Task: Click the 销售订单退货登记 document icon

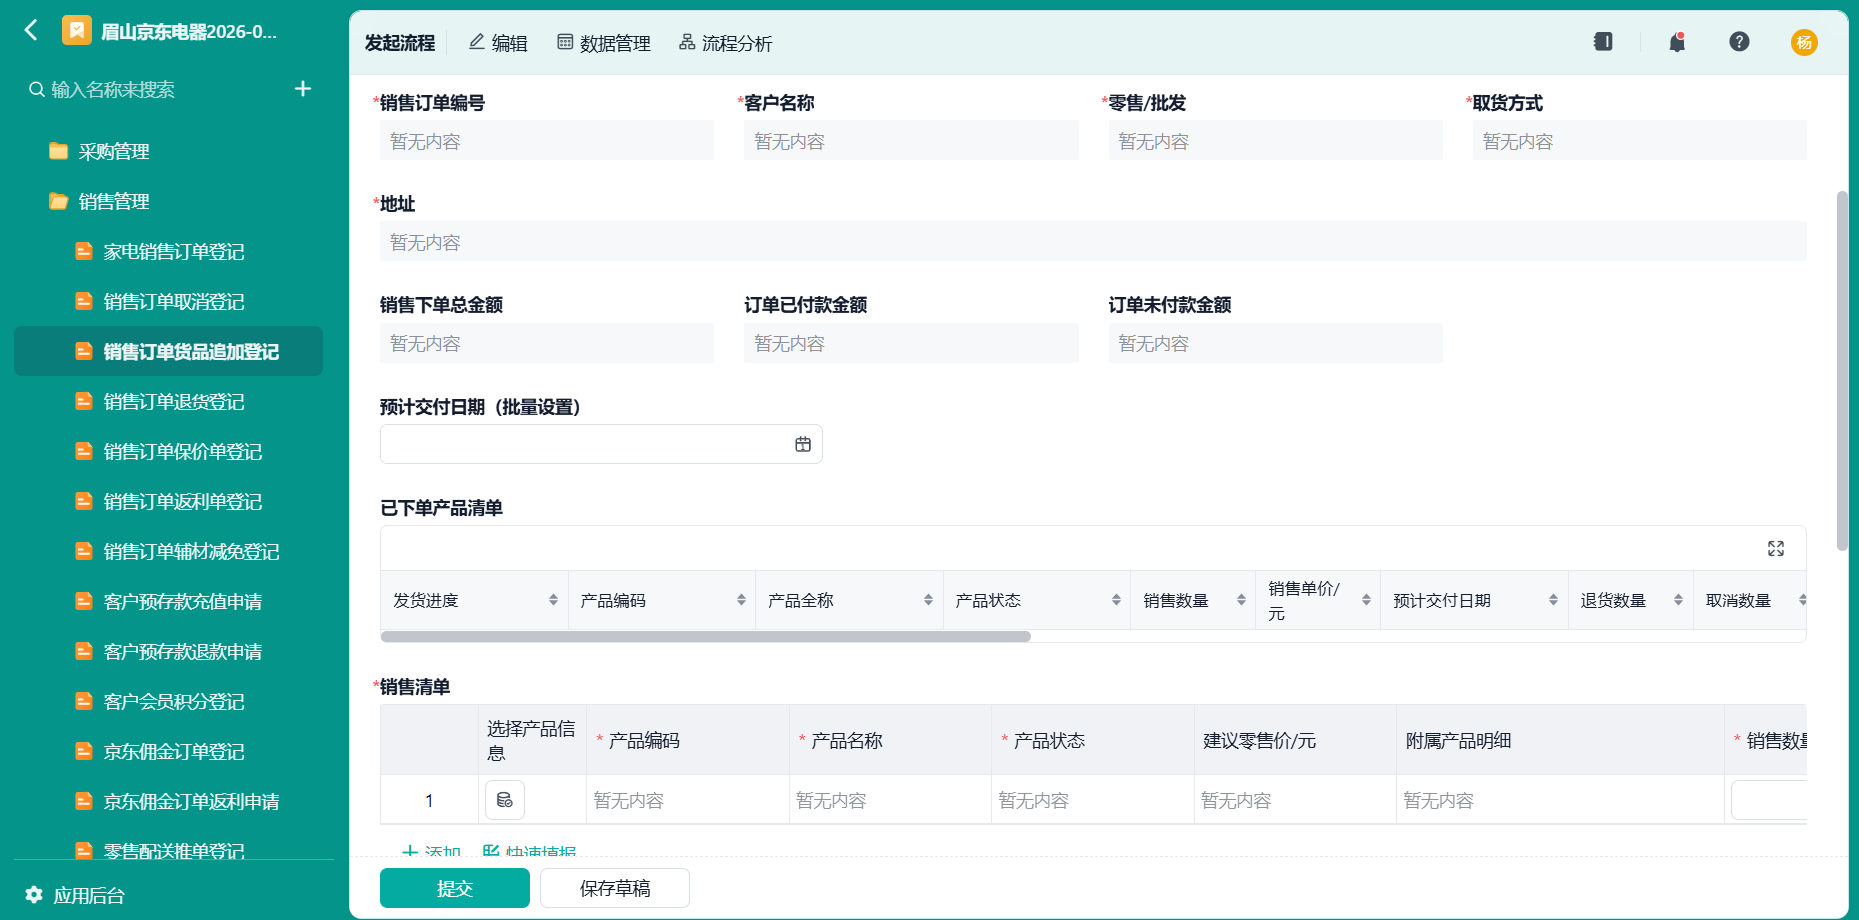Action: [84, 401]
